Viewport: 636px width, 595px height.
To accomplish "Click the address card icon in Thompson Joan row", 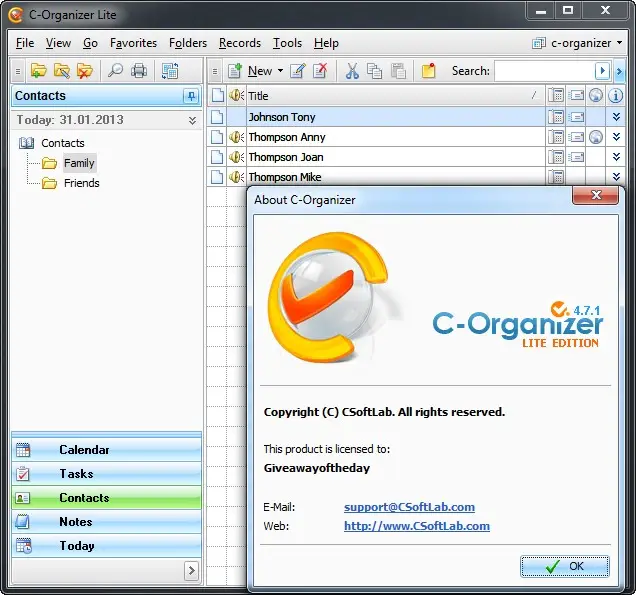I will 576,157.
